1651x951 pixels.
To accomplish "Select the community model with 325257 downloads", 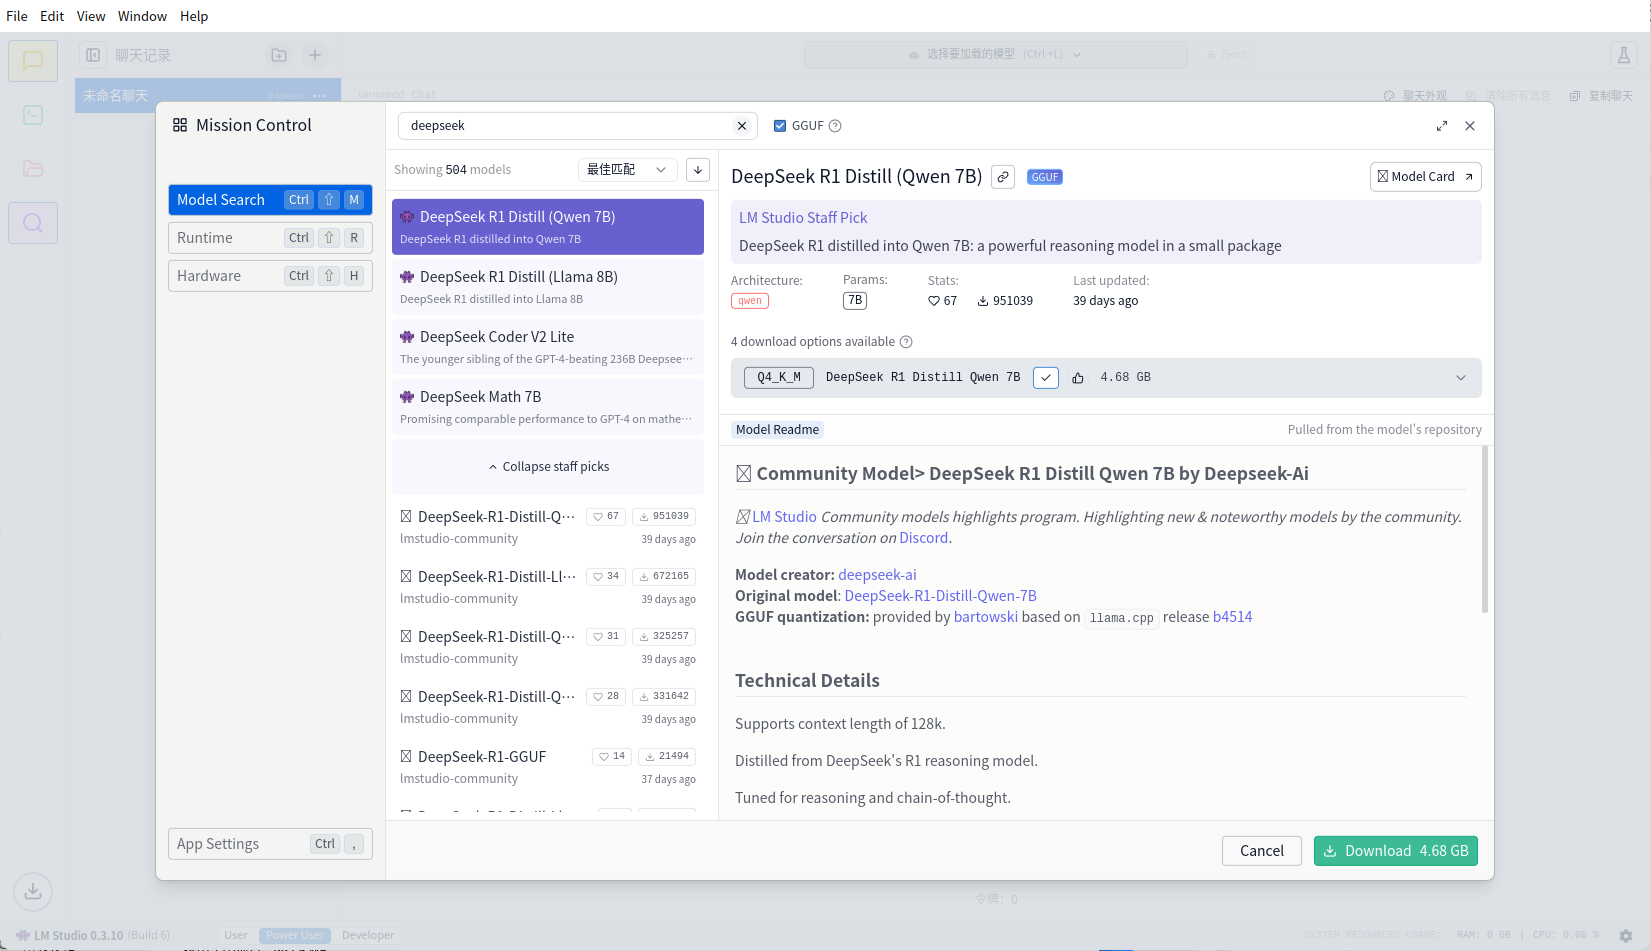I will (548, 647).
